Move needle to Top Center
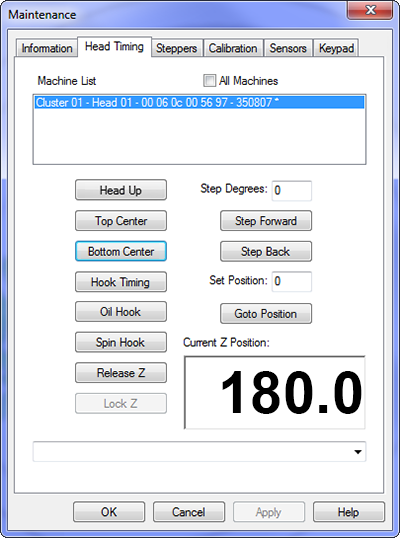This screenshot has width=400, height=538. [x=121, y=221]
